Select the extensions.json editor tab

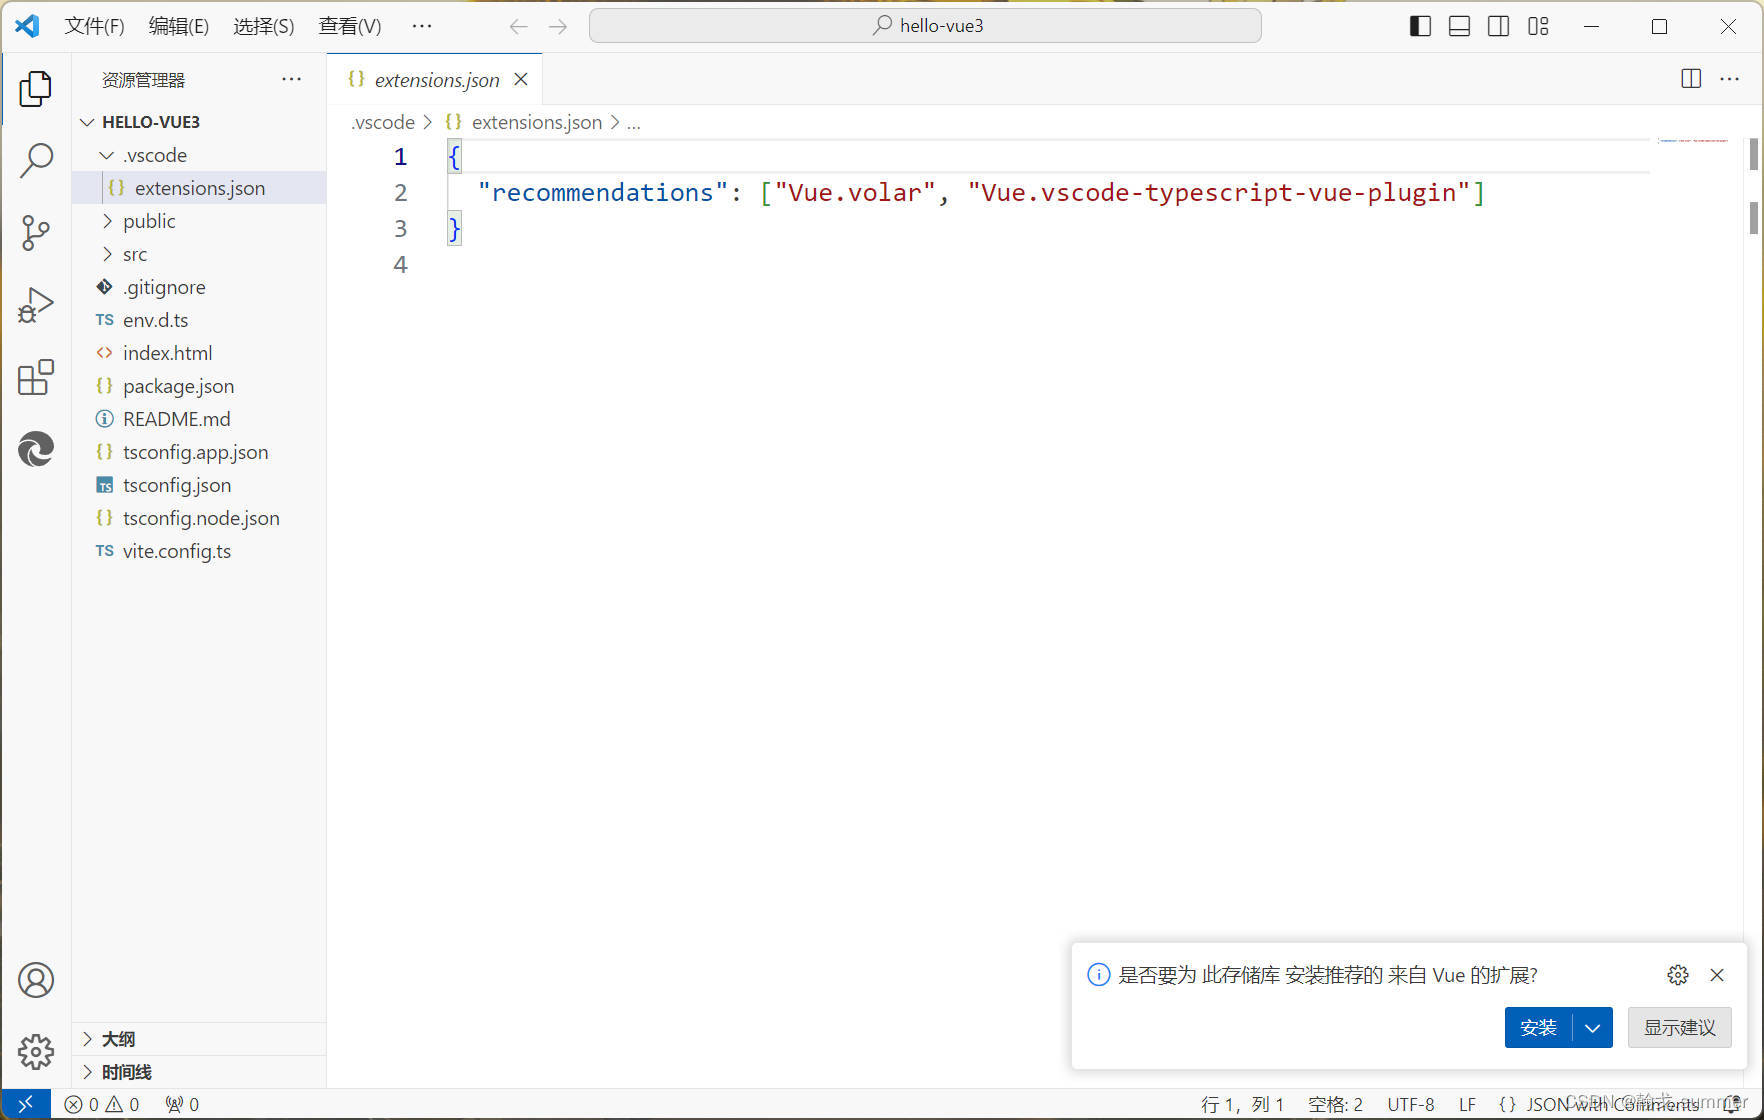coord(436,80)
